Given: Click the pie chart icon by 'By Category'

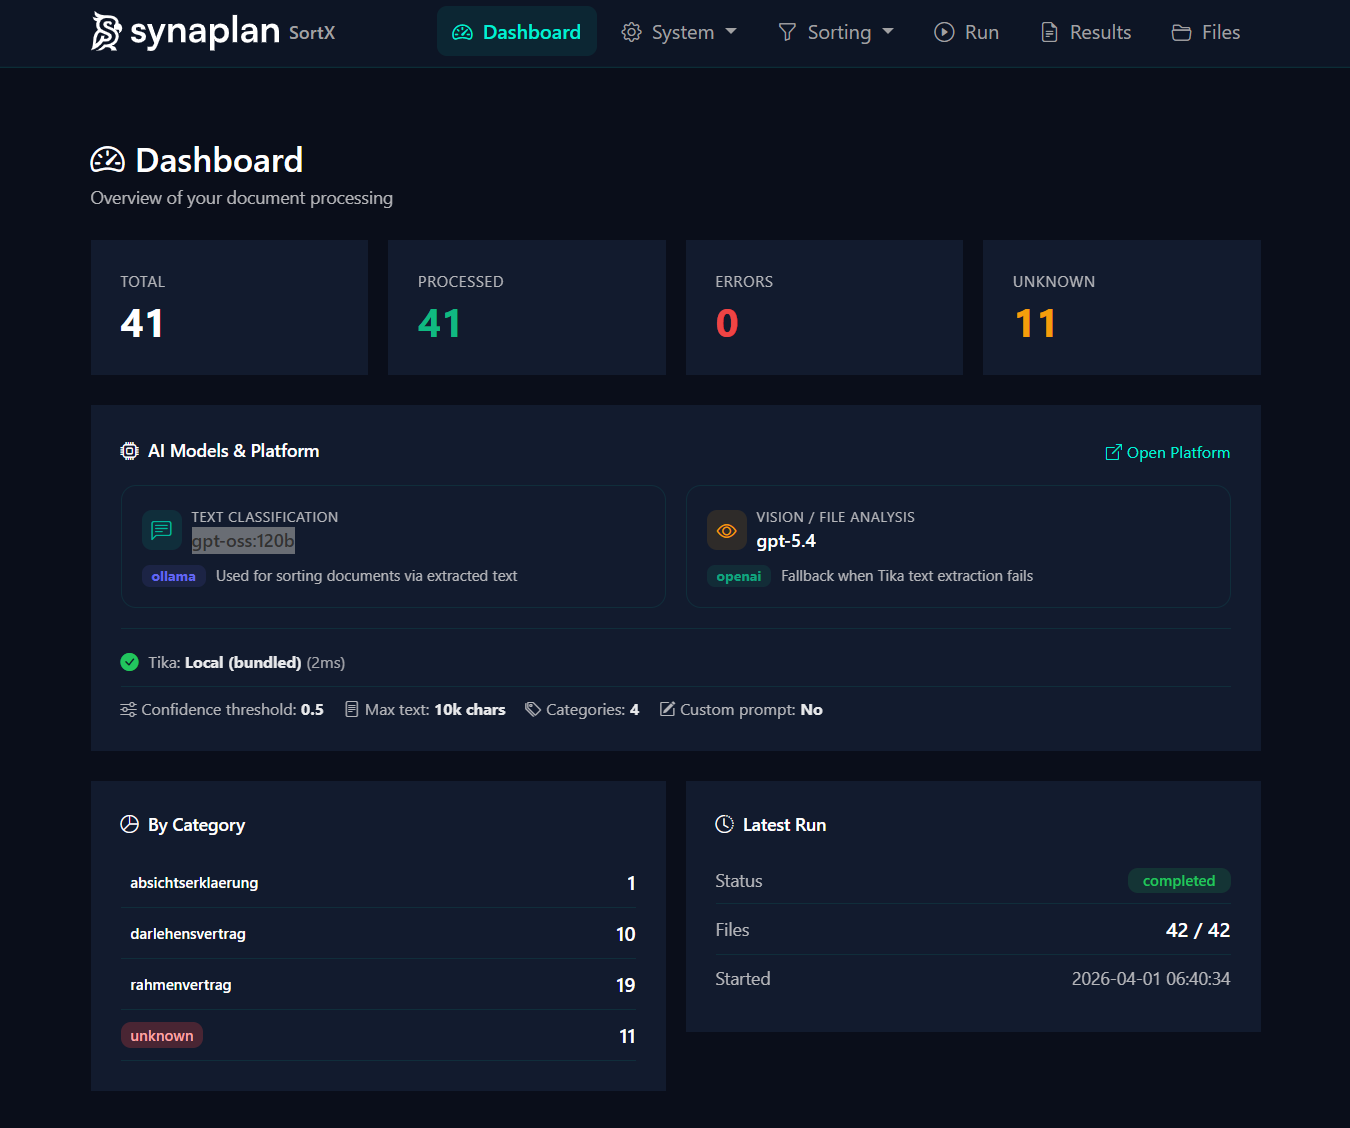Looking at the screenshot, I should tap(129, 824).
